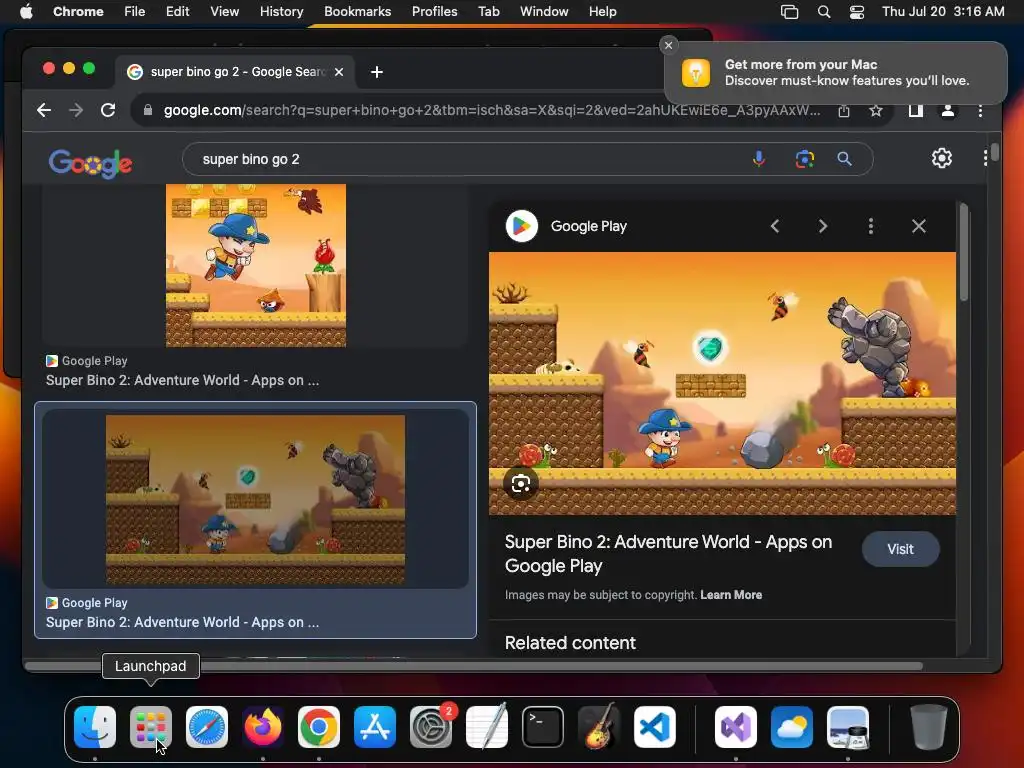This screenshot has width=1024, height=768.
Task: Open the Chrome side panel icon
Action: (x=916, y=111)
